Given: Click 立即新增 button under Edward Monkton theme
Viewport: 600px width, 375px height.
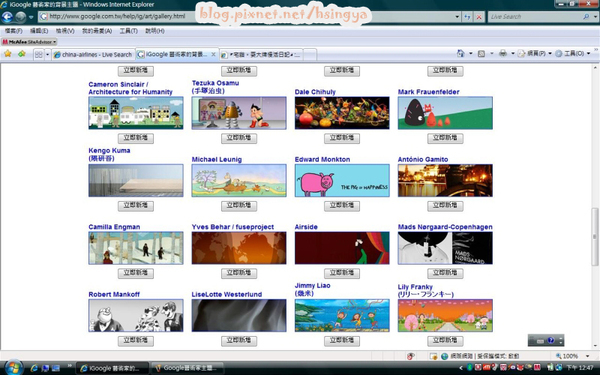Looking at the screenshot, I should tap(342, 205).
